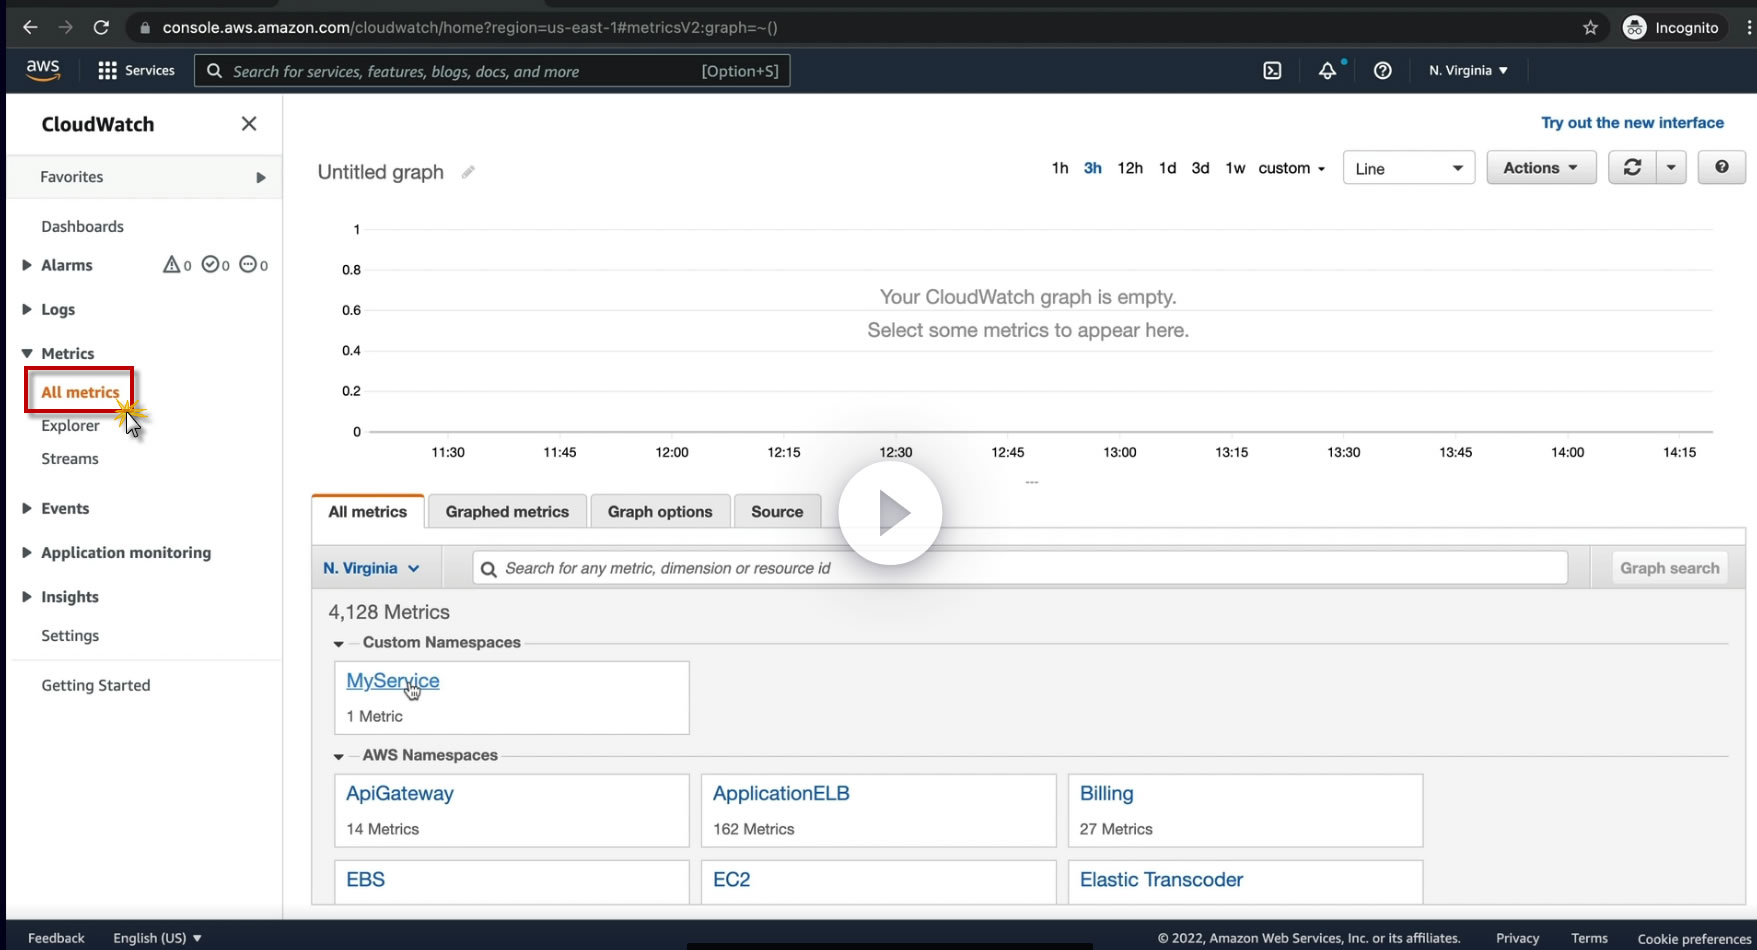Edit the Untitled graph title pencil
Viewport: 1757px width, 950px height.
coord(468,172)
